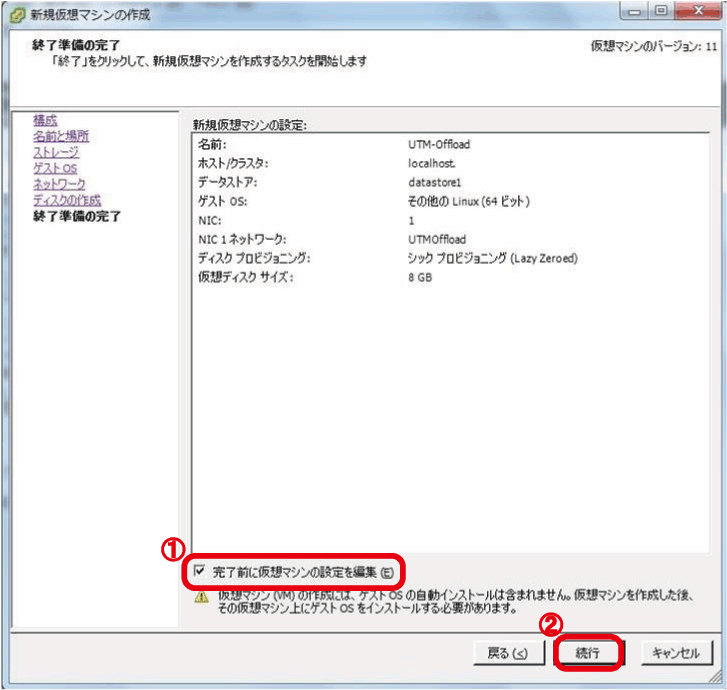This screenshot has height=690, width=727.
Task: Click the 仮想マシンのバージョン: 11 text
Action: (654, 46)
